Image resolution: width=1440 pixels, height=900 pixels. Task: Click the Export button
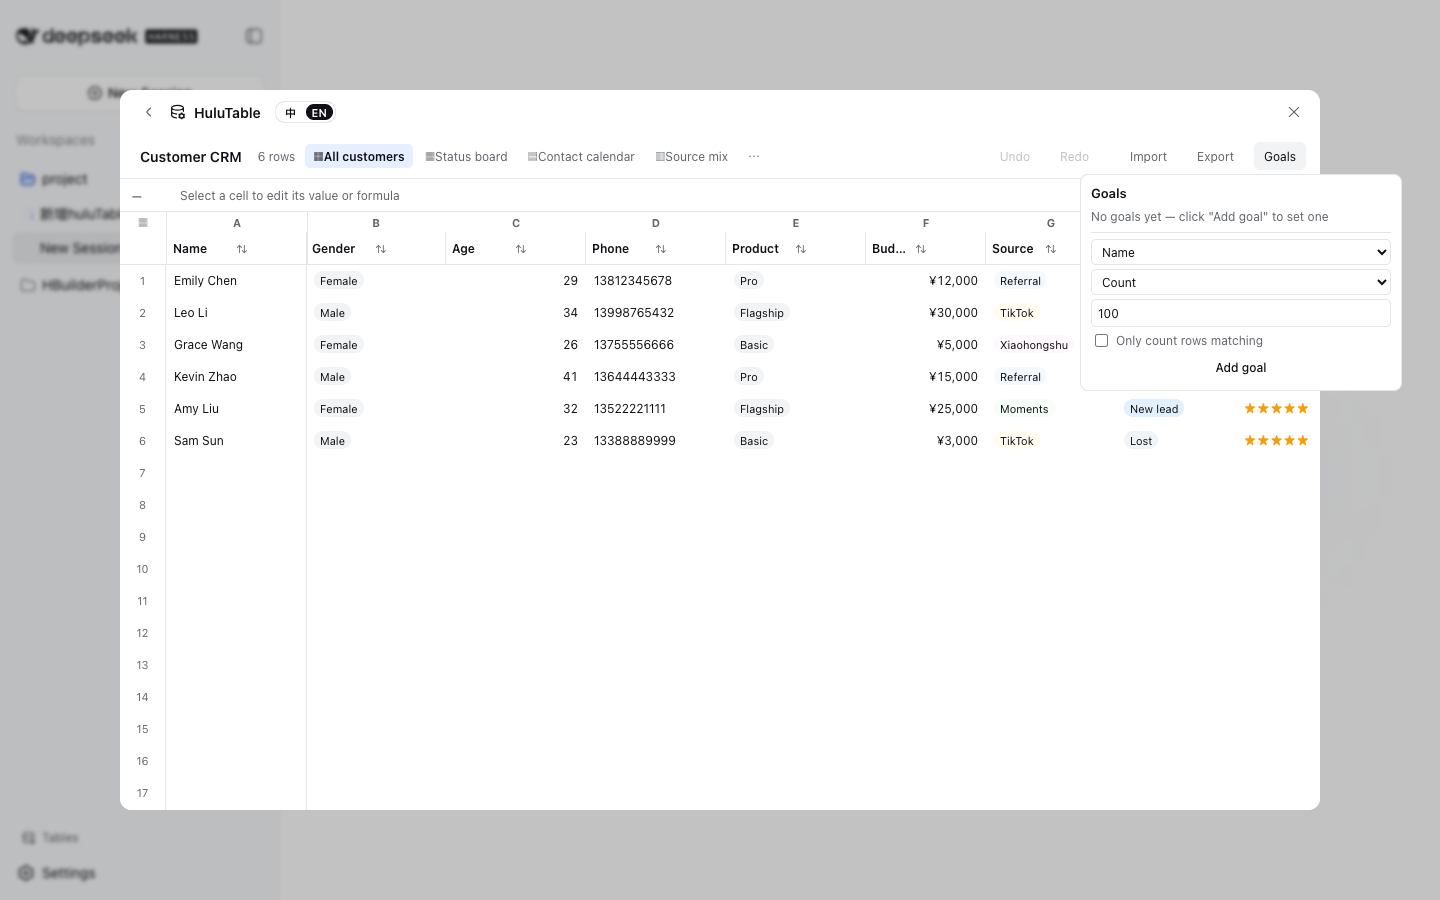(x=1215, y=156)
